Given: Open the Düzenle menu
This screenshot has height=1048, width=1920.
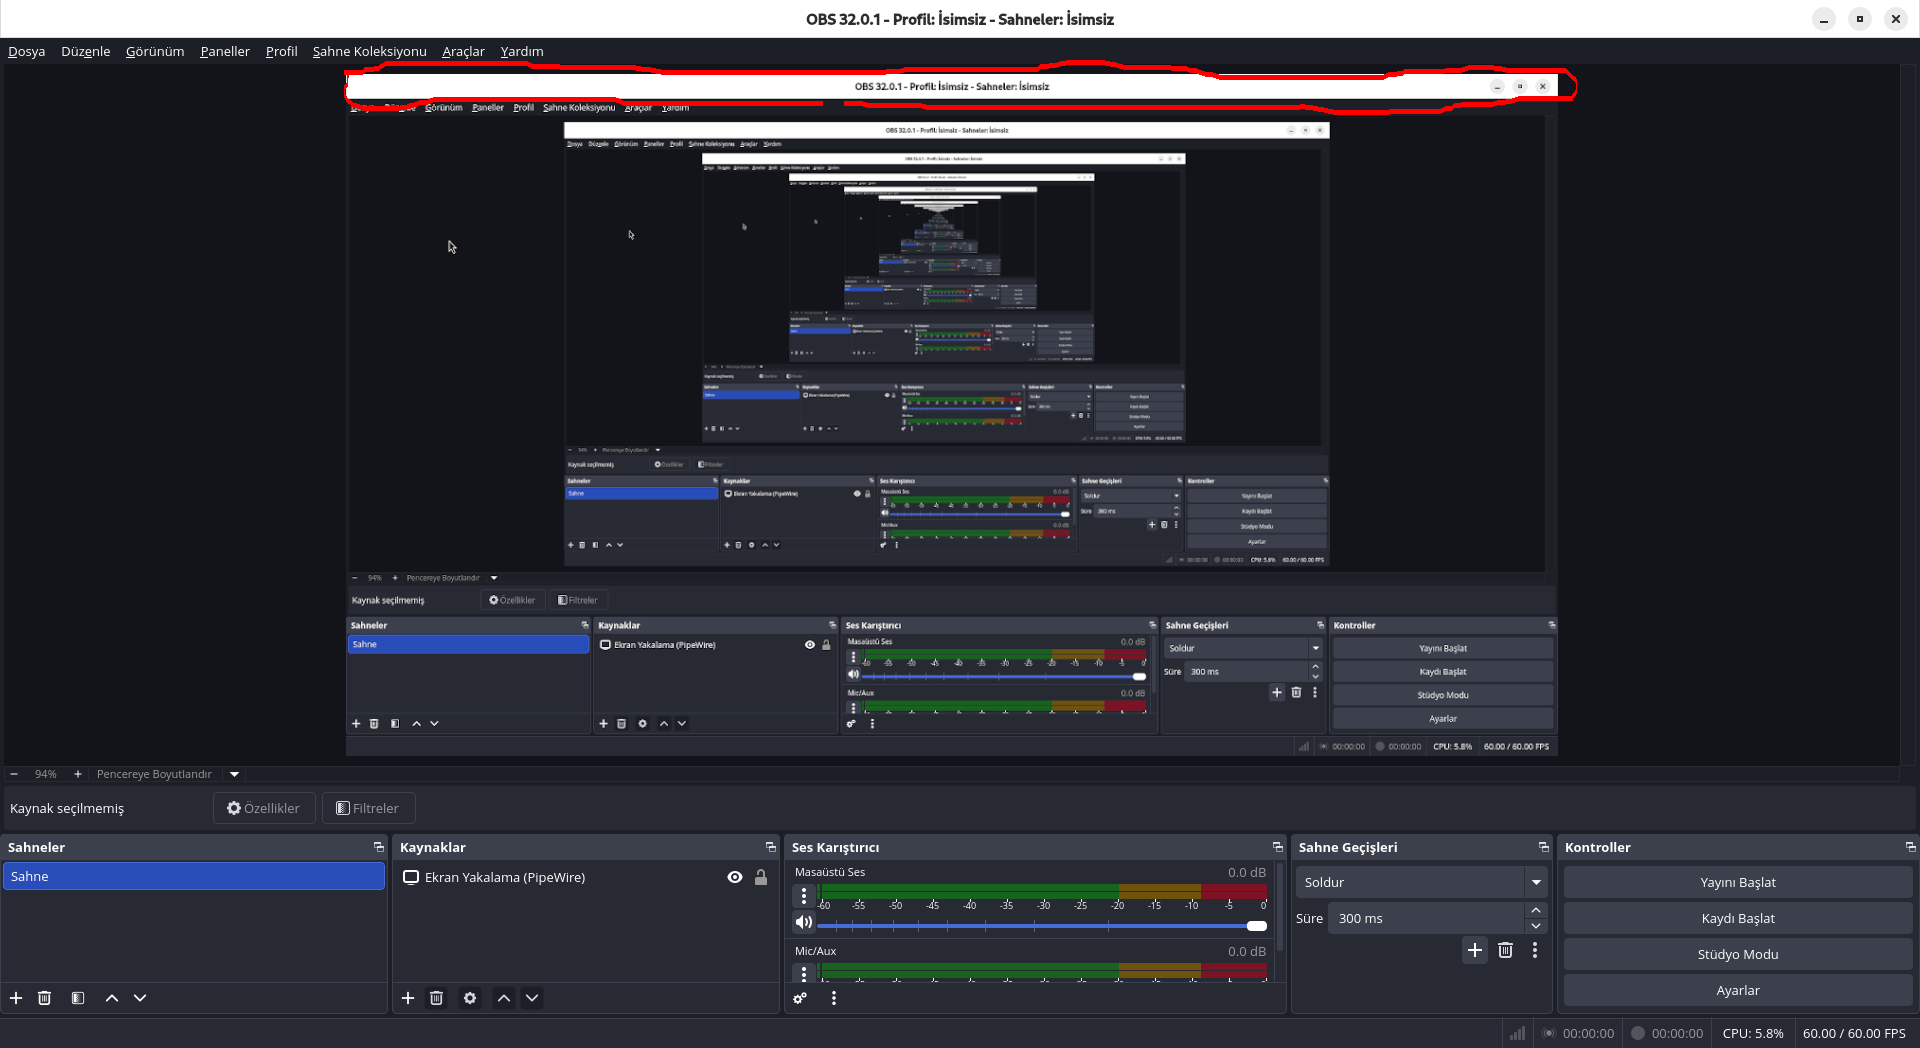Looking at the screenshot, I should [x=86, y=51].
